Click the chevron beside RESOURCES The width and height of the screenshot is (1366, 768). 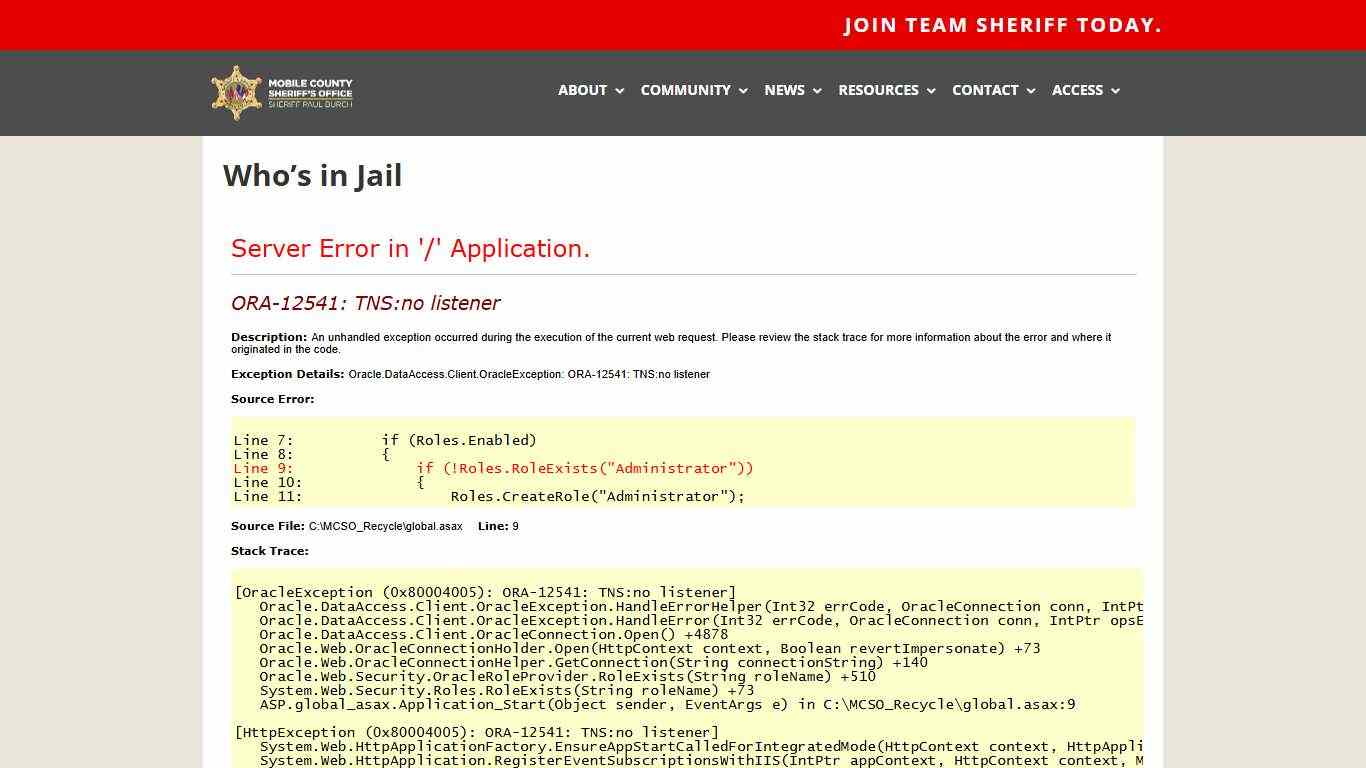tap(931, 91)
